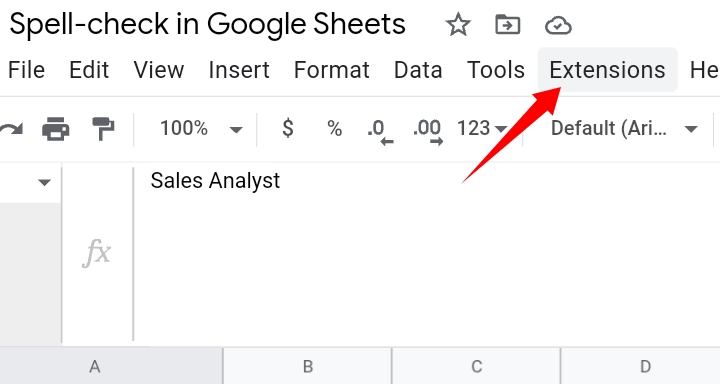Open the Format menu

tap(332, 70)
